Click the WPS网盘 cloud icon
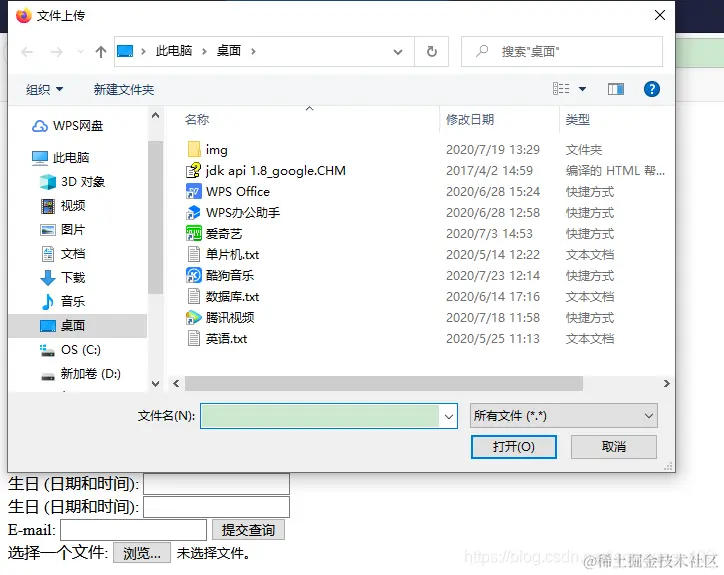Screen dimensions: 724x575 40,126
